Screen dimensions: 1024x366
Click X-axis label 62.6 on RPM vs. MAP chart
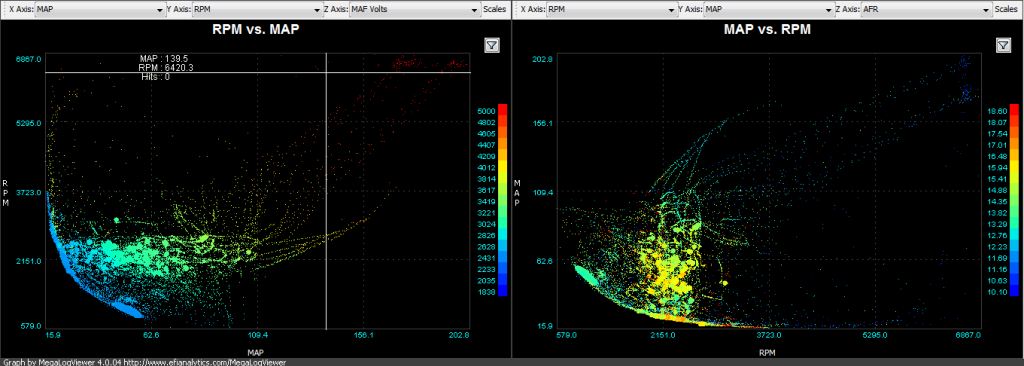(152, 335)
